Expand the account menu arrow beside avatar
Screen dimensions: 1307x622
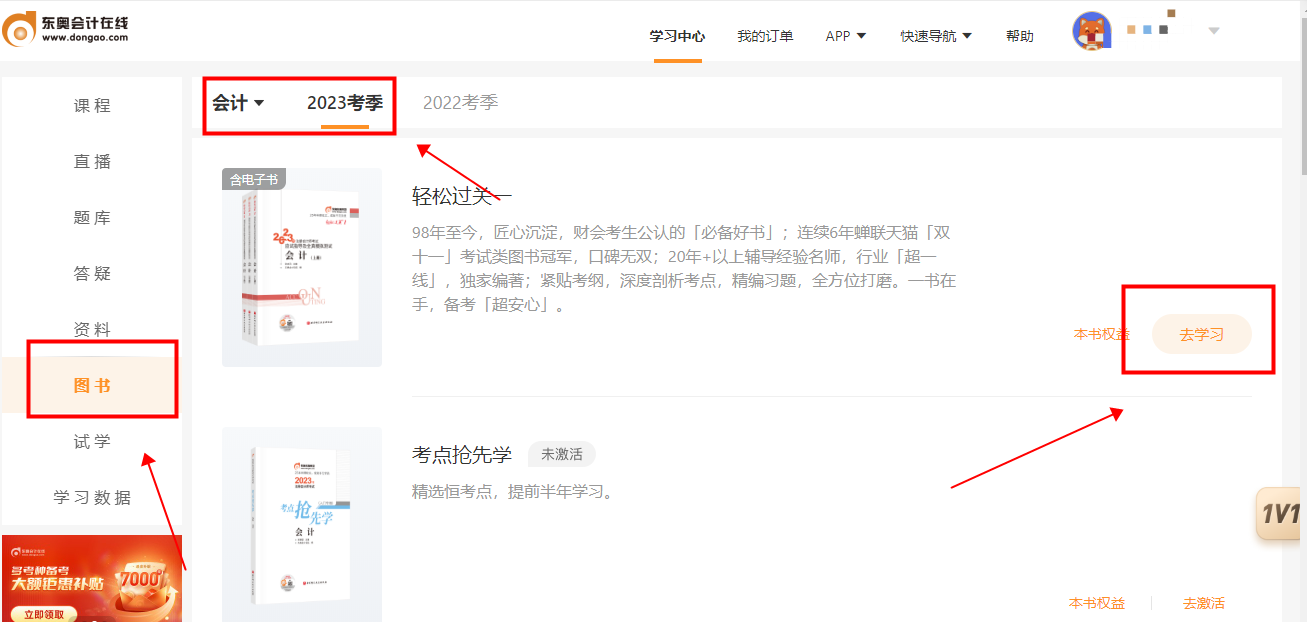(x=1213, y=31)
